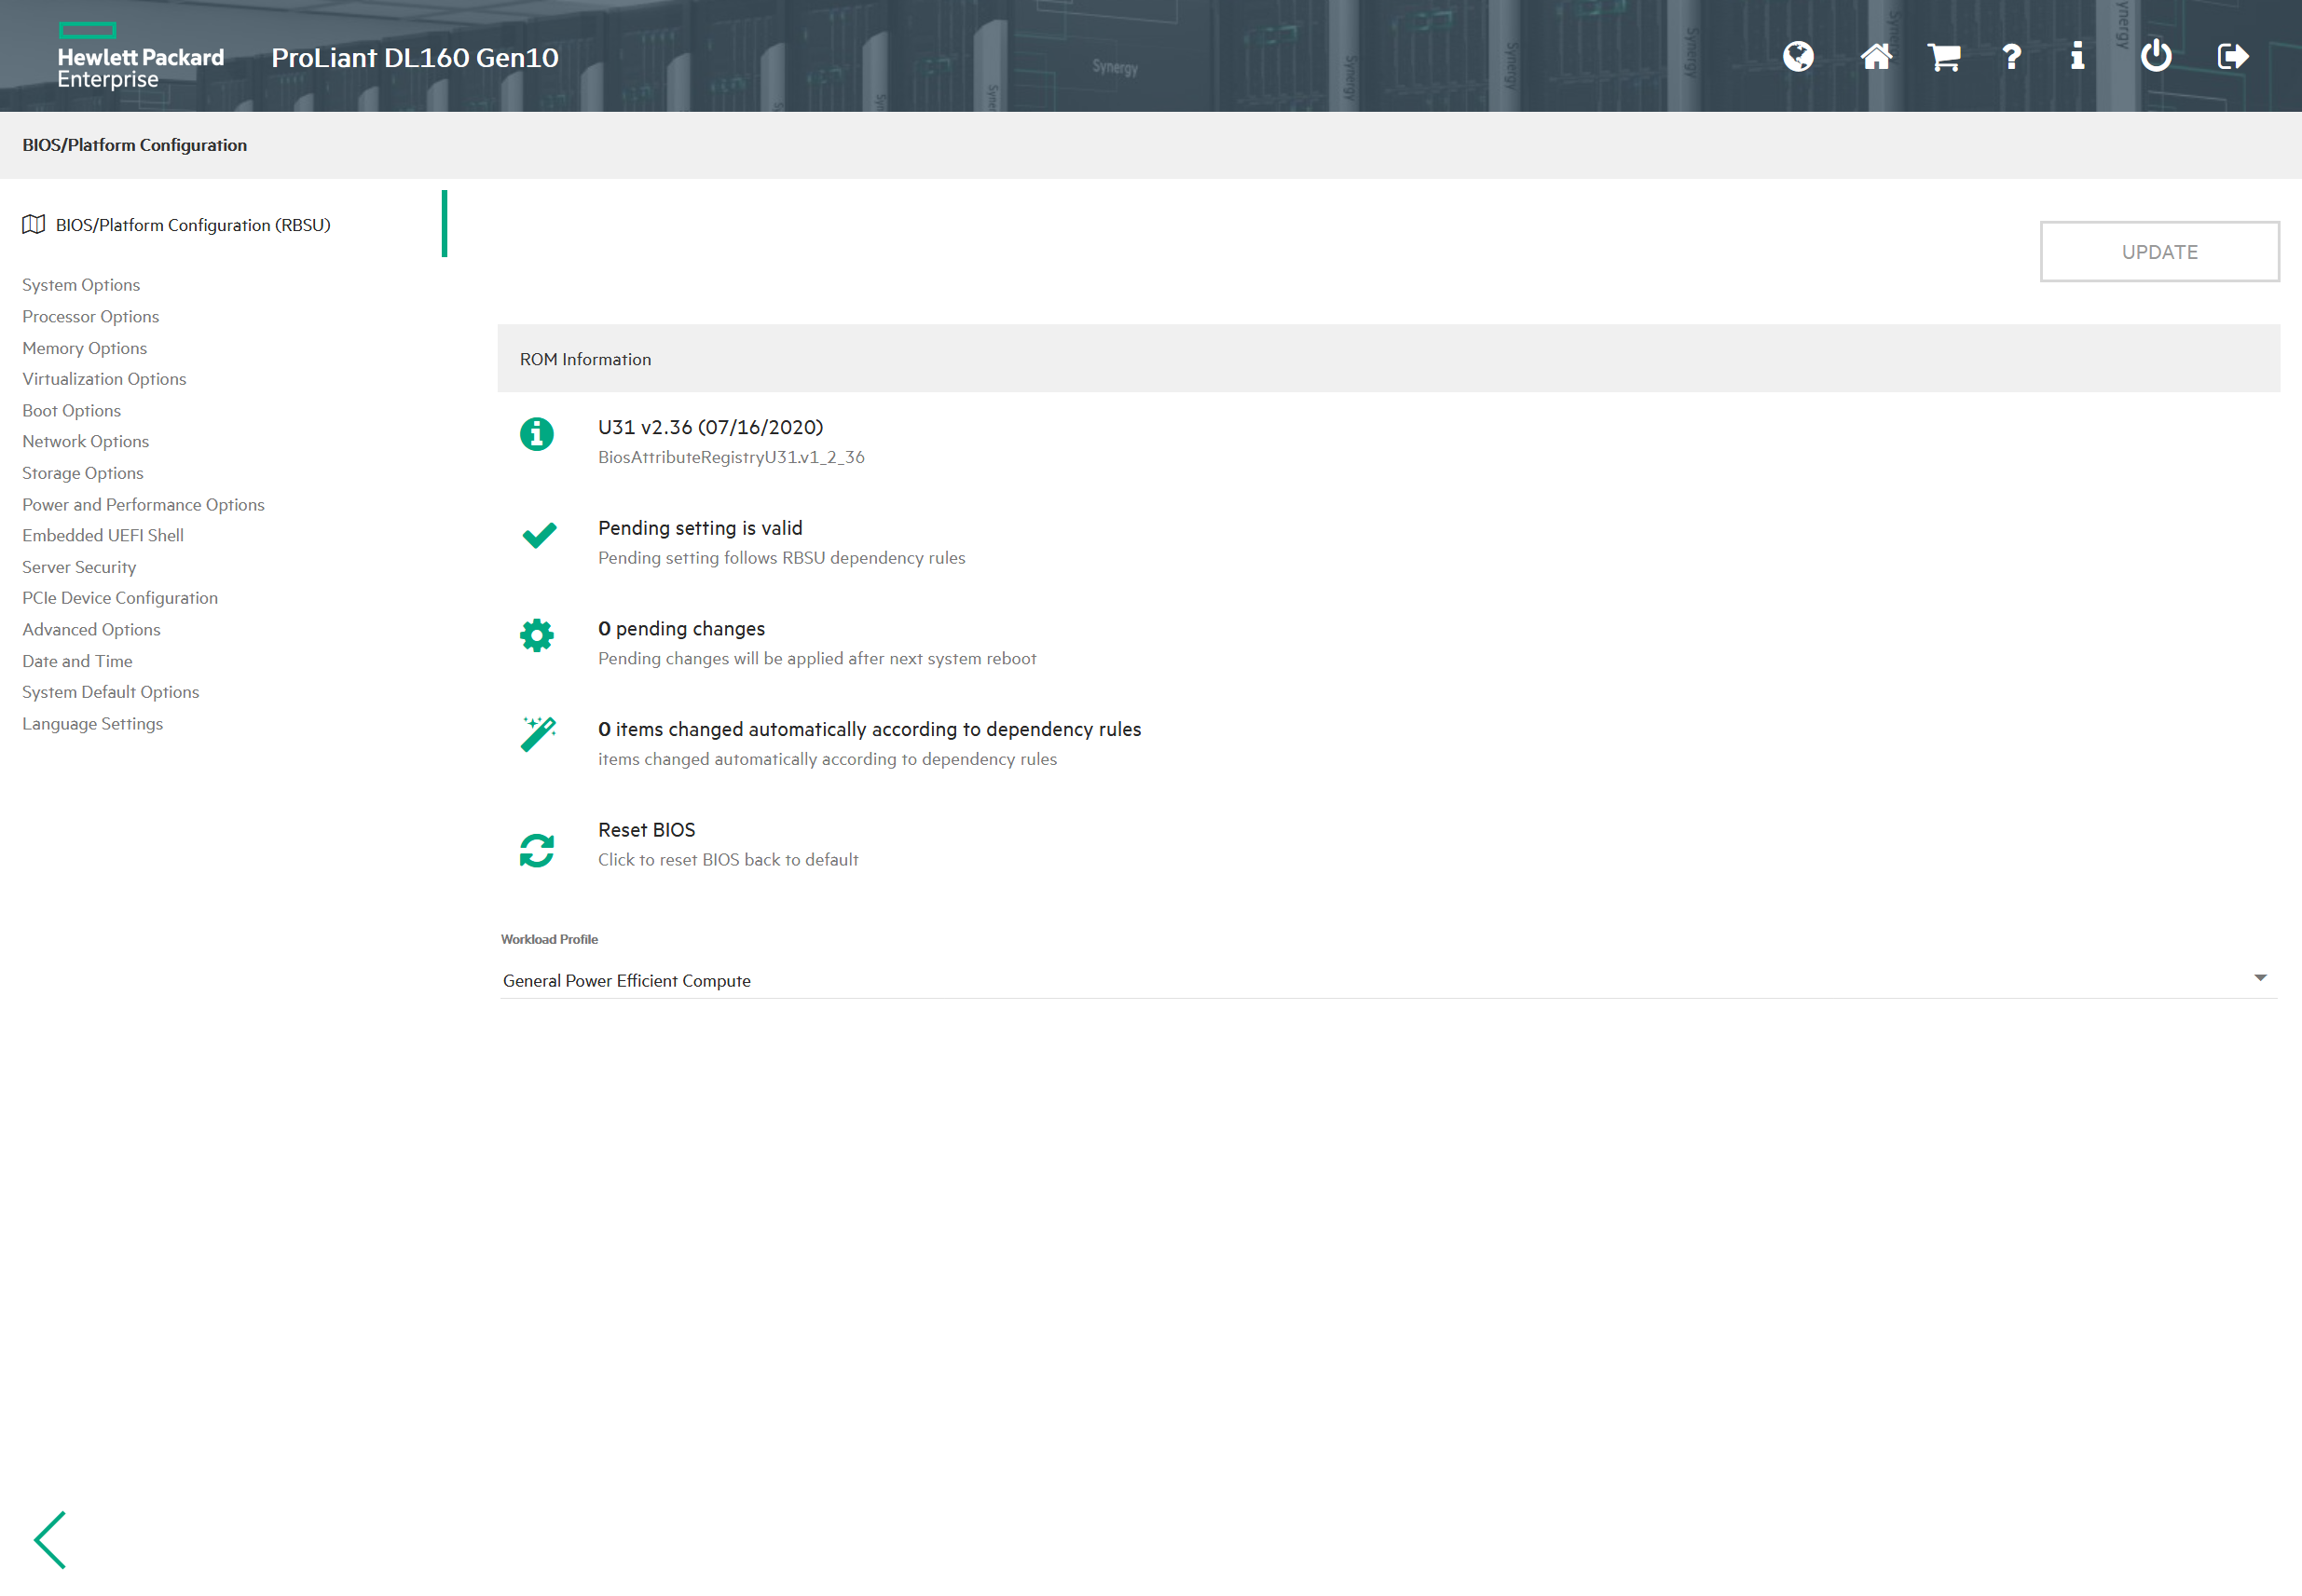Open System Options in sidebar
Screen dimensions: 2302x1596
click(81, 285)
